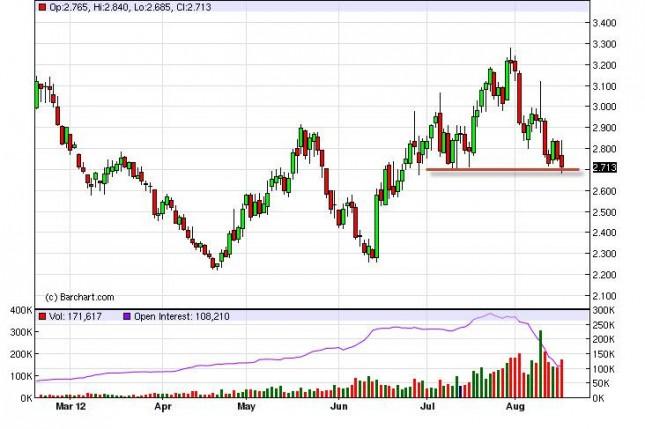
Task: Click the OHLC header text 'Op:2.765'
Action: pyautogui.click(x=68, y=7)
